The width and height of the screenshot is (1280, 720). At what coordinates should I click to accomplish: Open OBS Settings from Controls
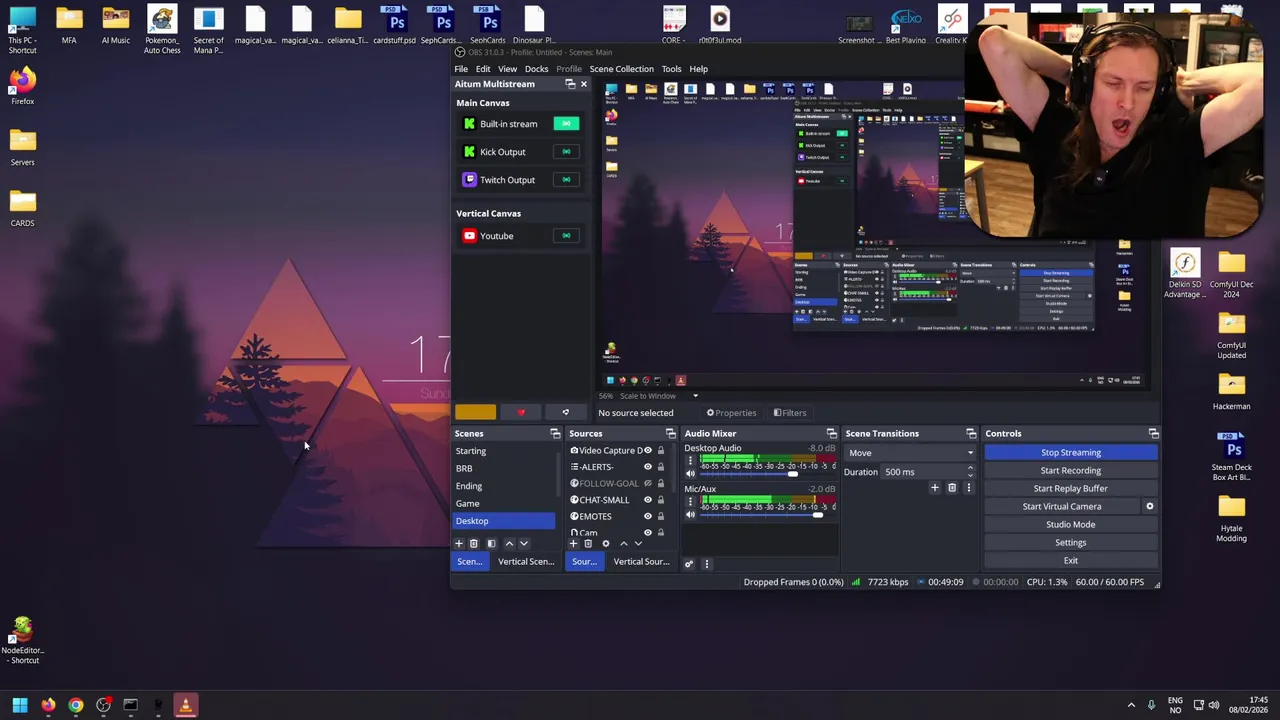1071,543
